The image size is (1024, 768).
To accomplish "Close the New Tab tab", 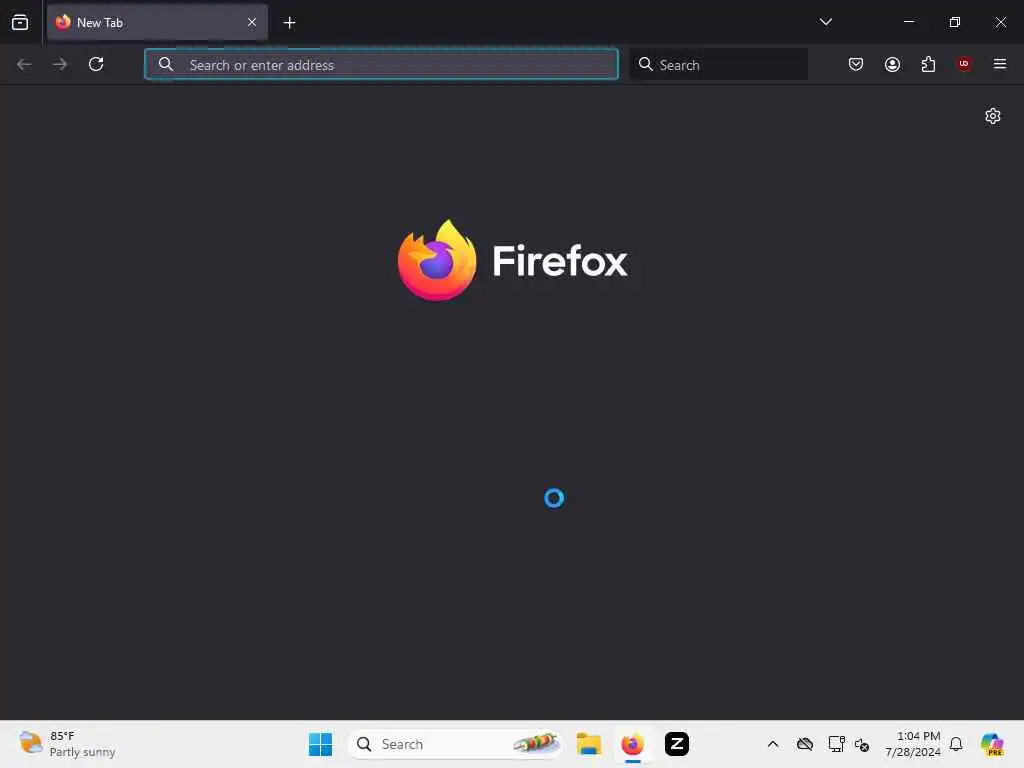I will point(252,22).
